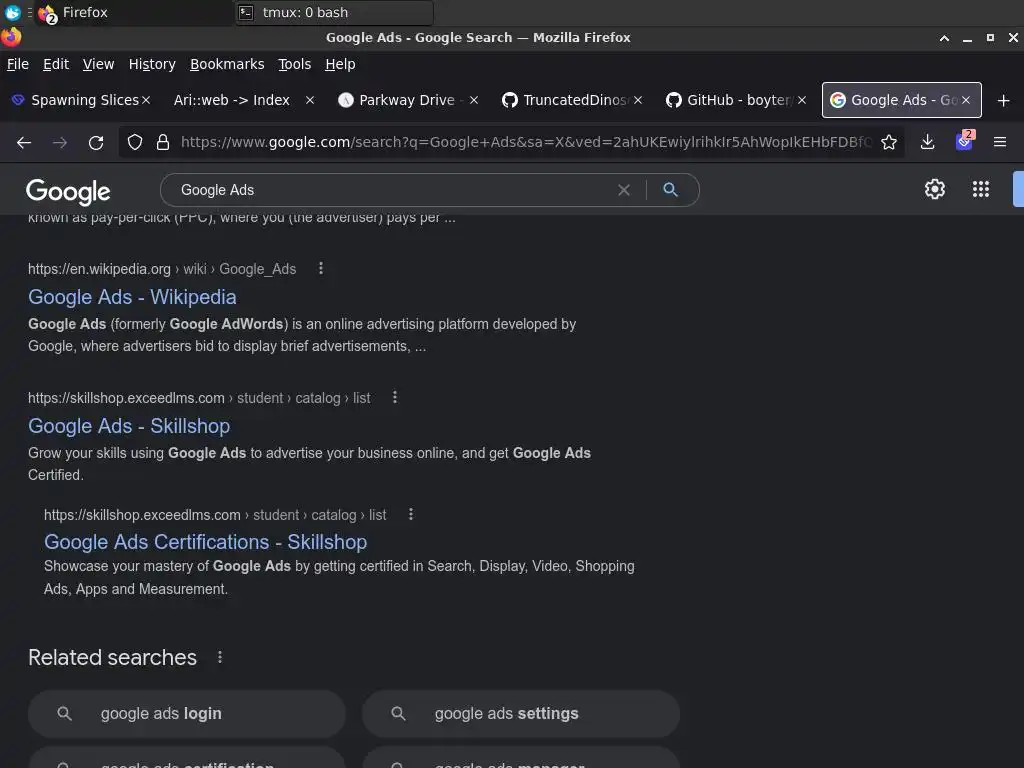Image resolution: width=1024 pixels, height=768 pixels.
Task: Reload the current page
Action: 96,142
